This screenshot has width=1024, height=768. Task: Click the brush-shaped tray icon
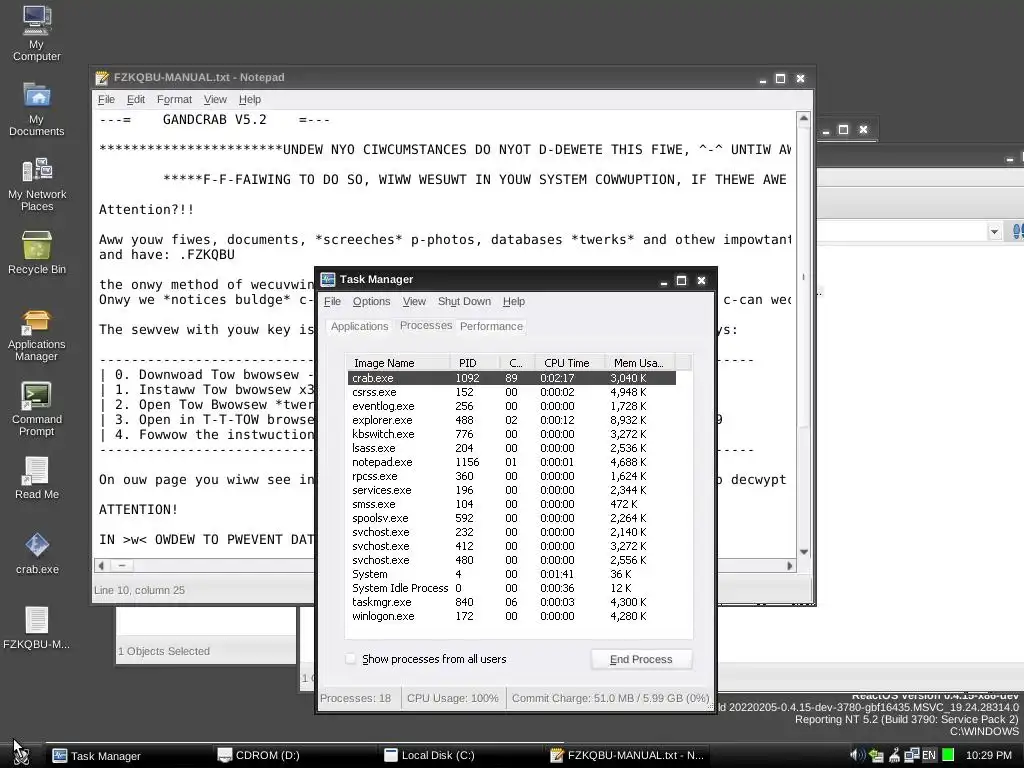pos(894,756)
